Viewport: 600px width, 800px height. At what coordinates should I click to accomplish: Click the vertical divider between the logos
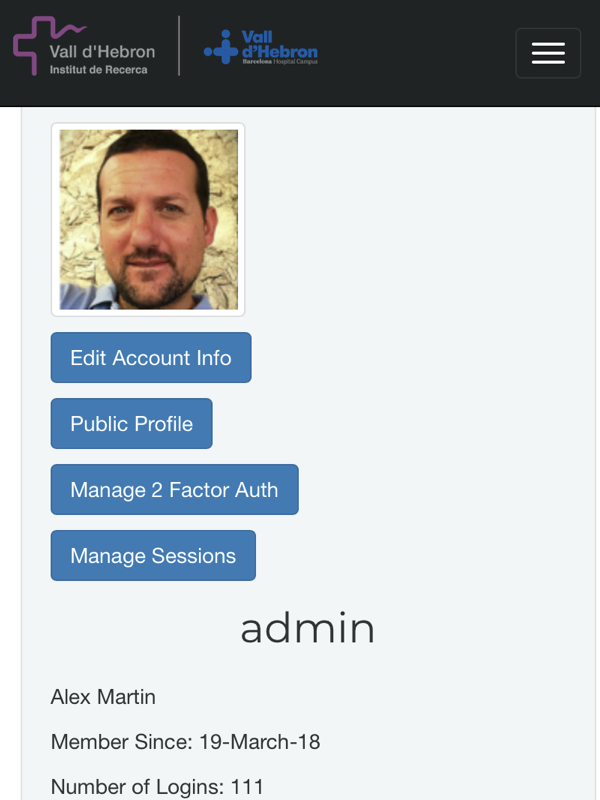(179, 46)
